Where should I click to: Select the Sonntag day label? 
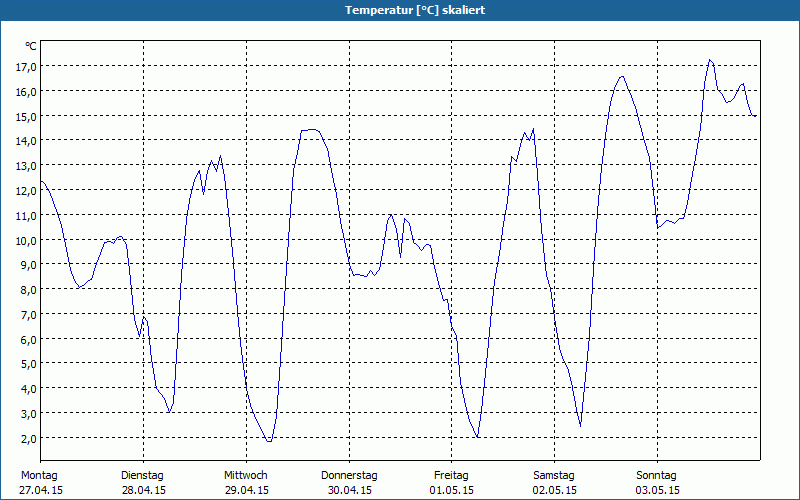[656, 475]
